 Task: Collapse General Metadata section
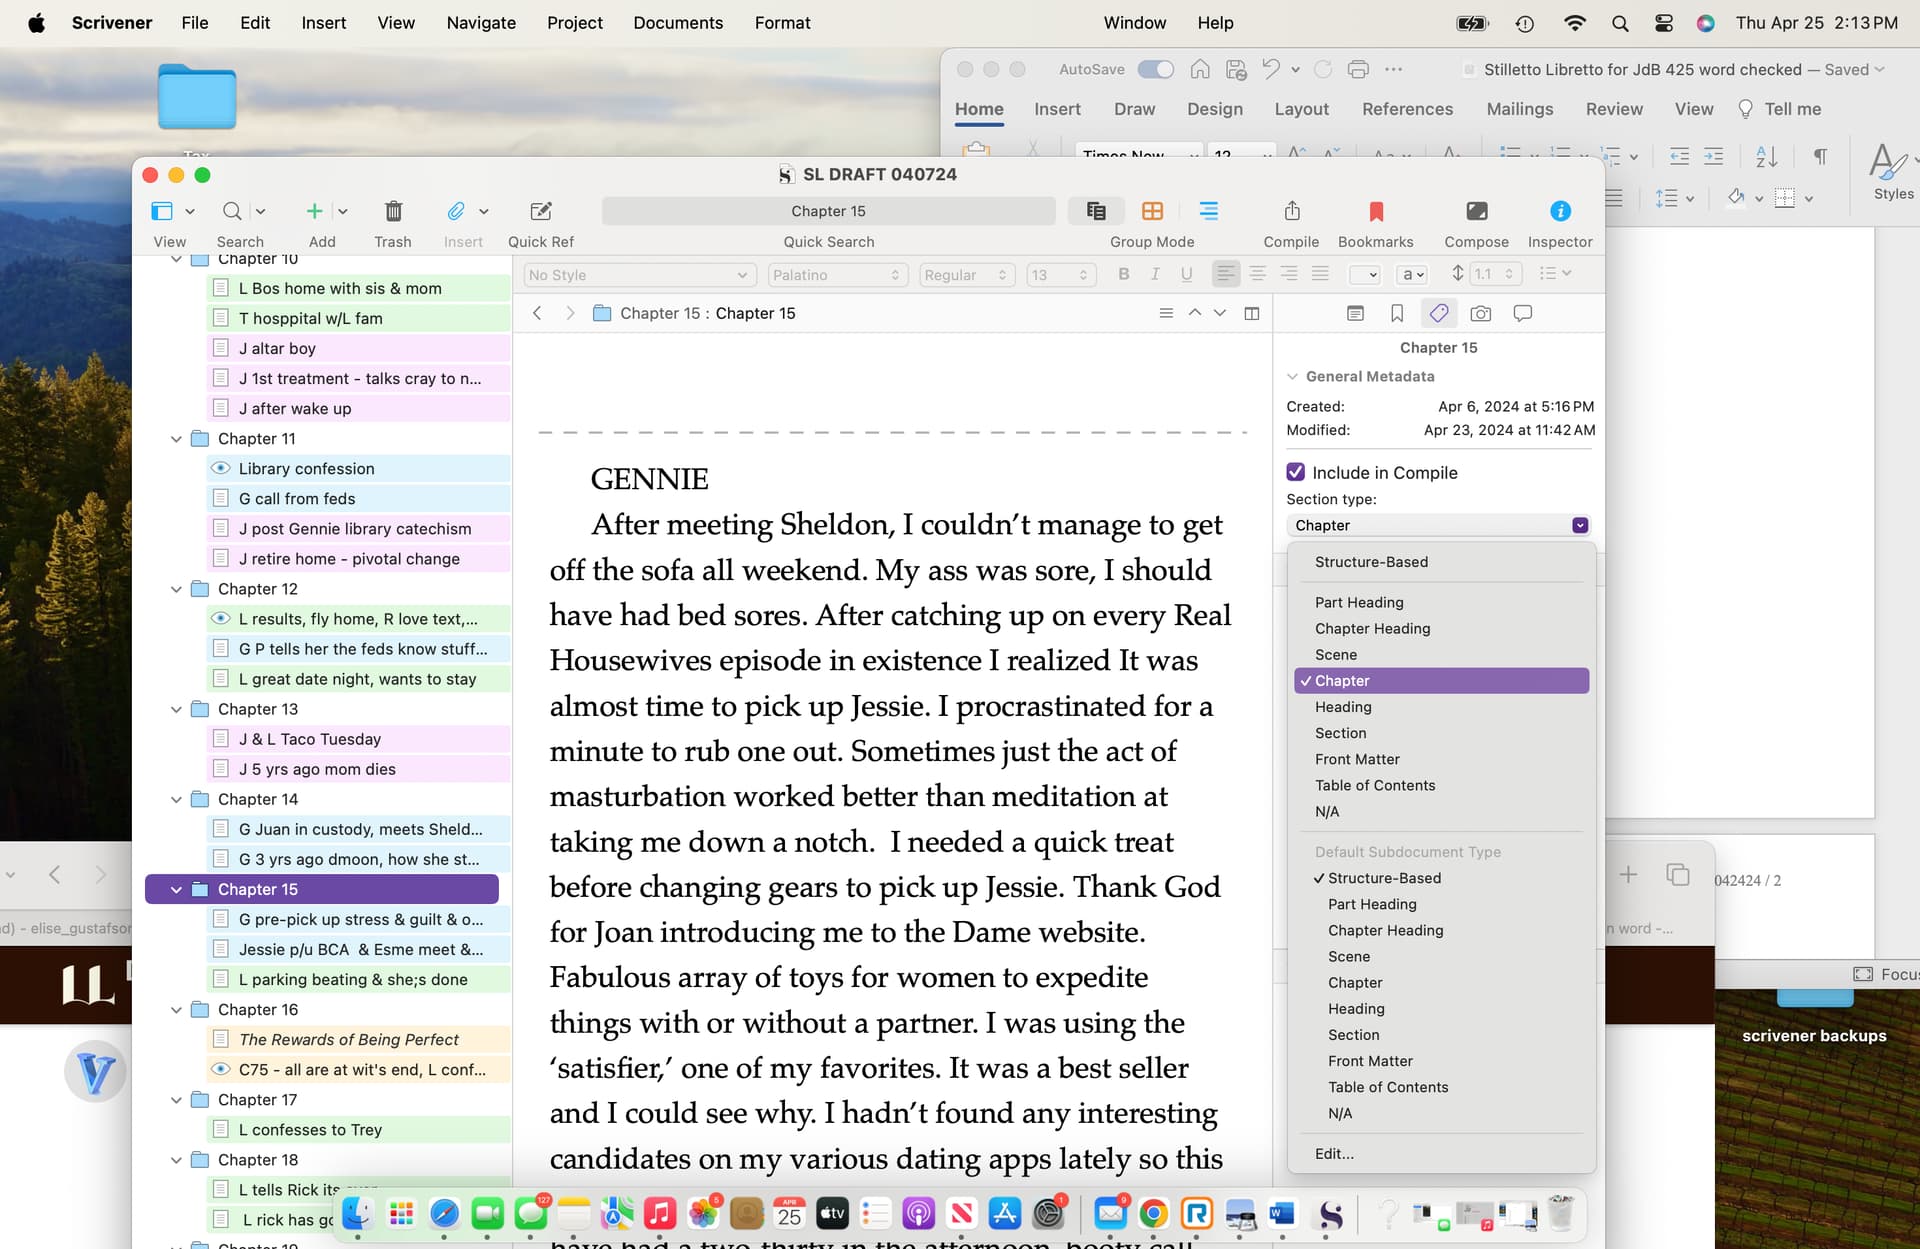[1292, 376]
